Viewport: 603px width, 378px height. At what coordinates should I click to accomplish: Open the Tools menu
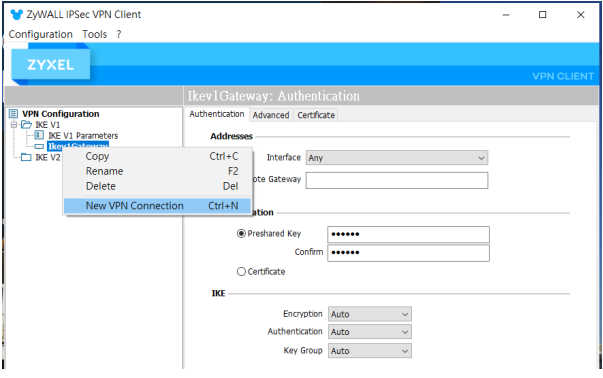point(95,34)
